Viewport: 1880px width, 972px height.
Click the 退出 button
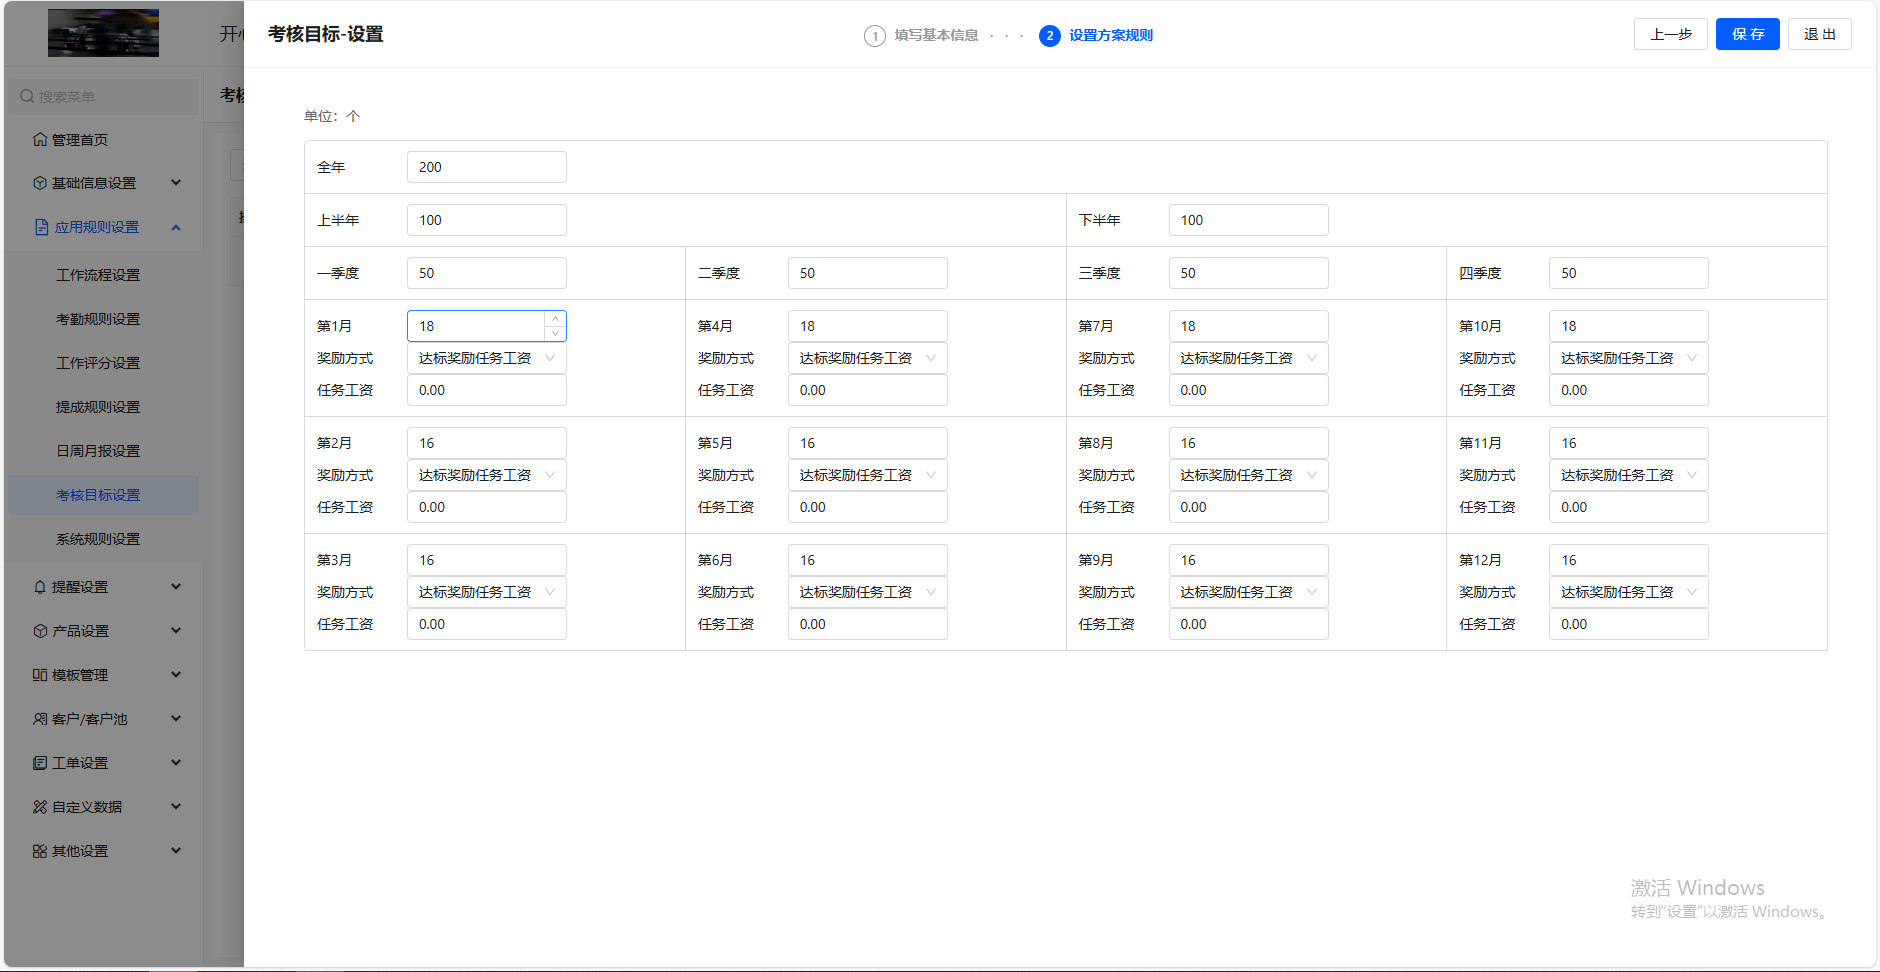point(1820,34)
